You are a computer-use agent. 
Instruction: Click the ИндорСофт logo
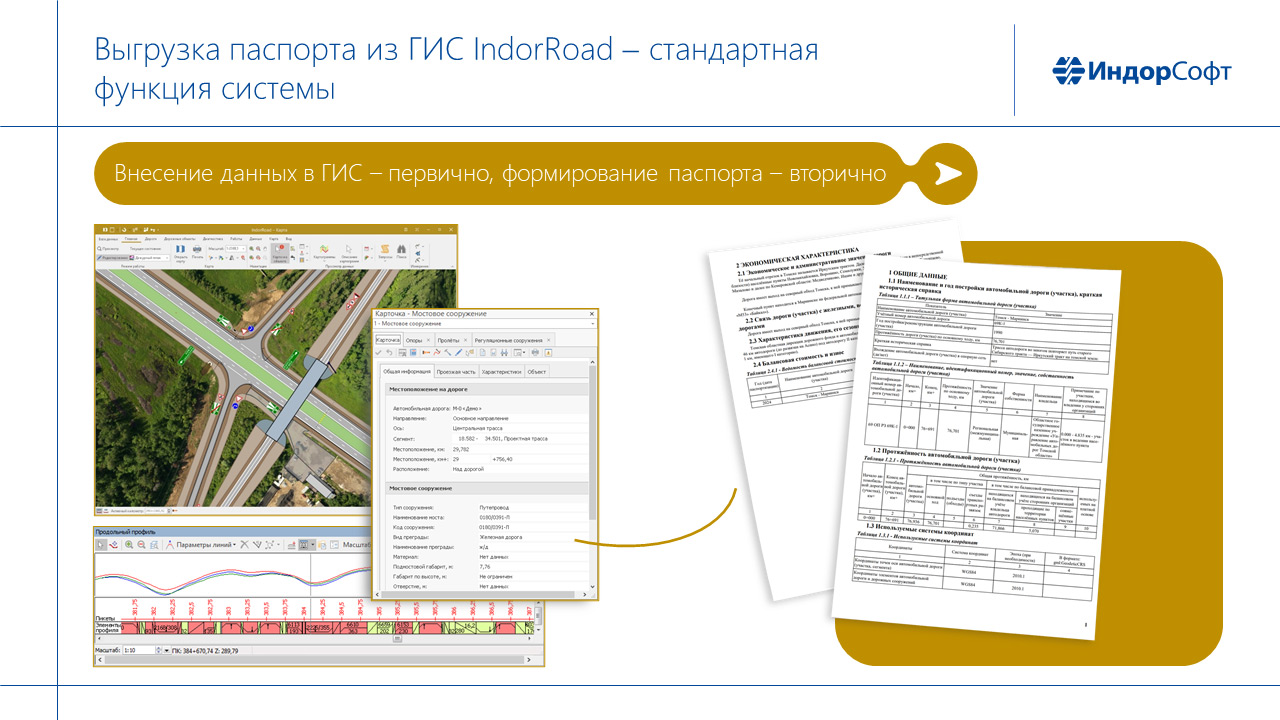(1142, 72)
